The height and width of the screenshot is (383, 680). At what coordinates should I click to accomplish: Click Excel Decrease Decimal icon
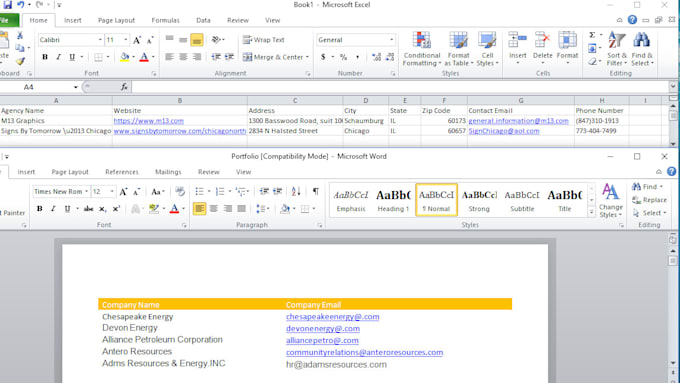[389, 57]
